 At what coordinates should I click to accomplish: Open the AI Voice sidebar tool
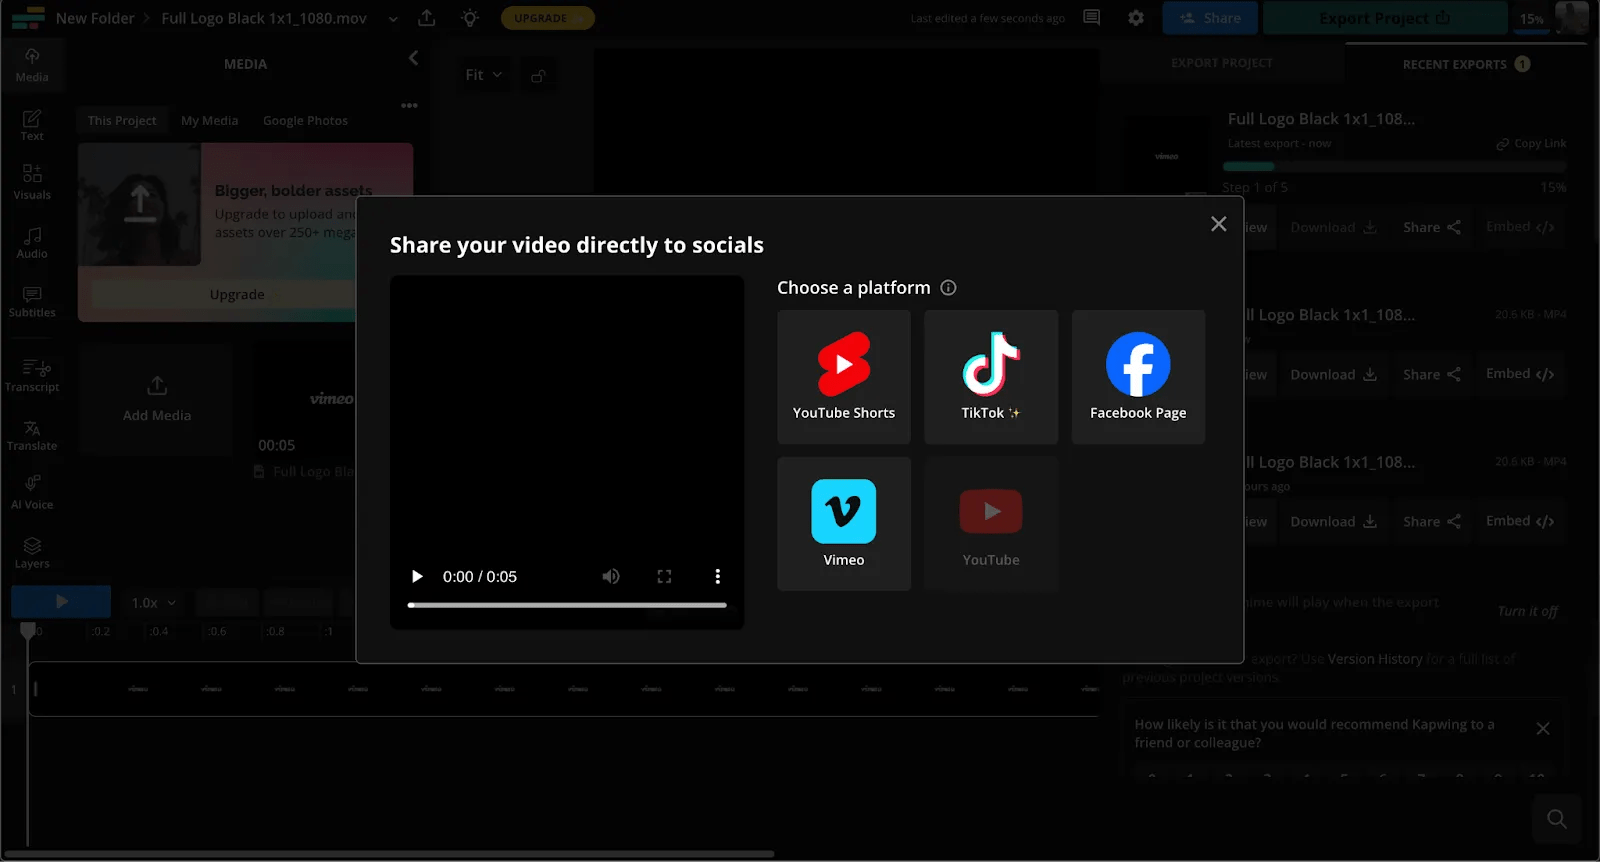pyautogui.click(x=32, y=493)
